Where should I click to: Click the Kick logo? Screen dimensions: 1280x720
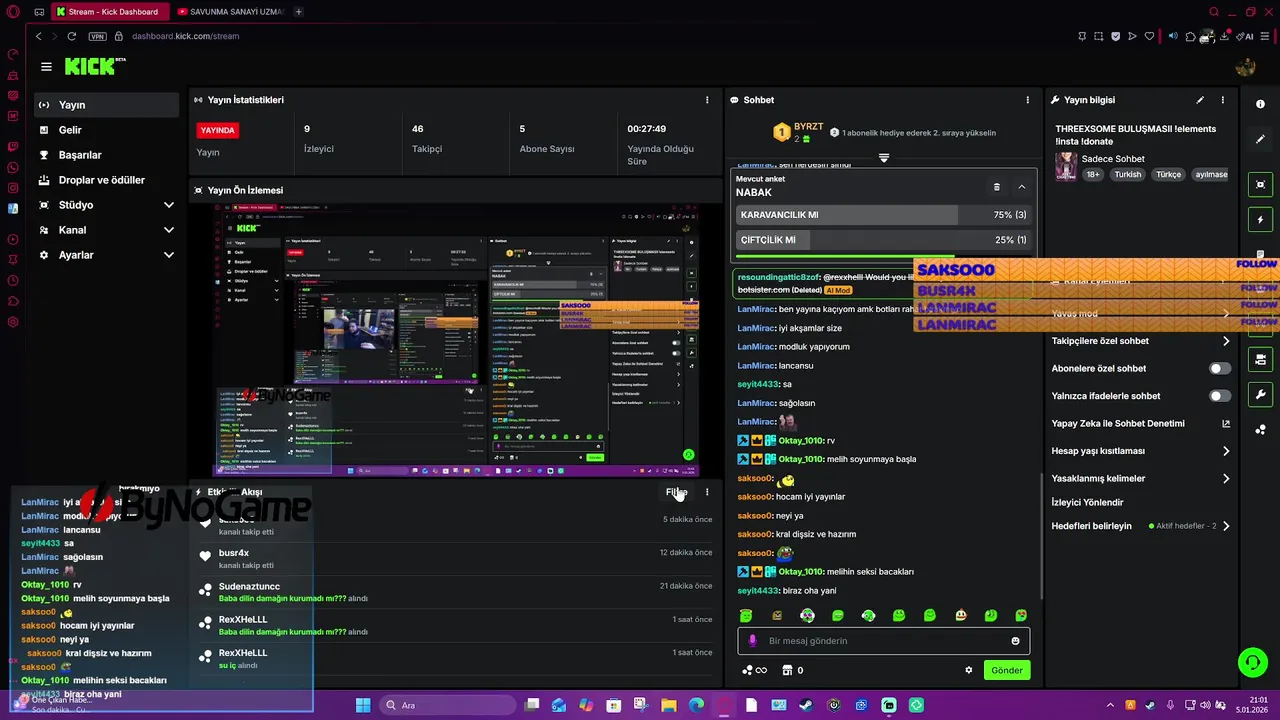click(x=91, y=66)
